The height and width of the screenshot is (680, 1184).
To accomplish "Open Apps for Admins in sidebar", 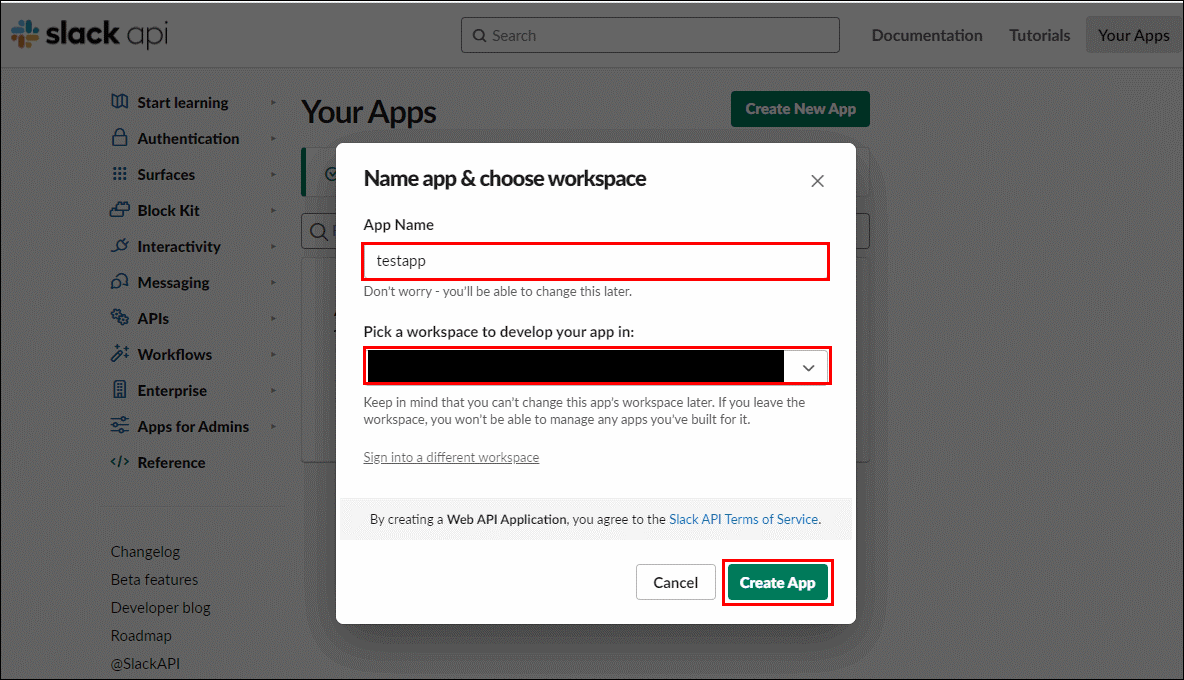I will tap(193, 426).
